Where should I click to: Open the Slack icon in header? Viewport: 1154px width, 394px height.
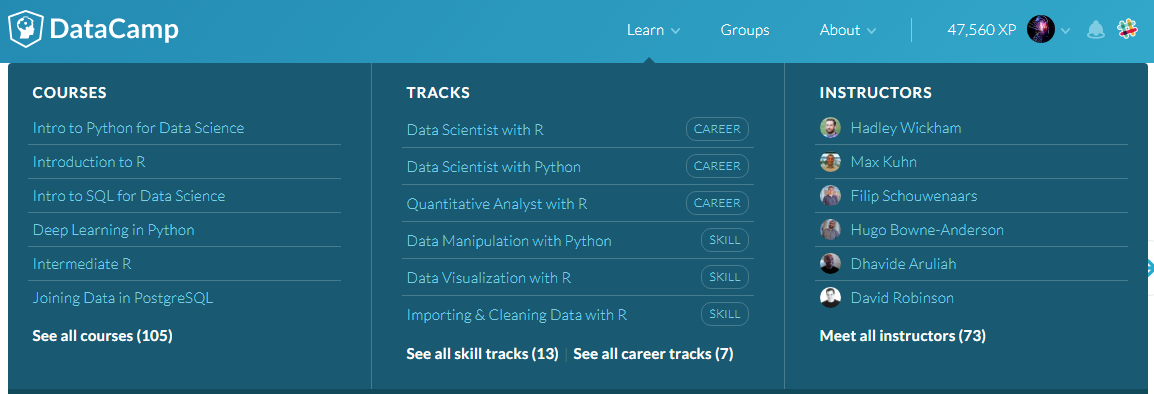(x=1128, y=29)
